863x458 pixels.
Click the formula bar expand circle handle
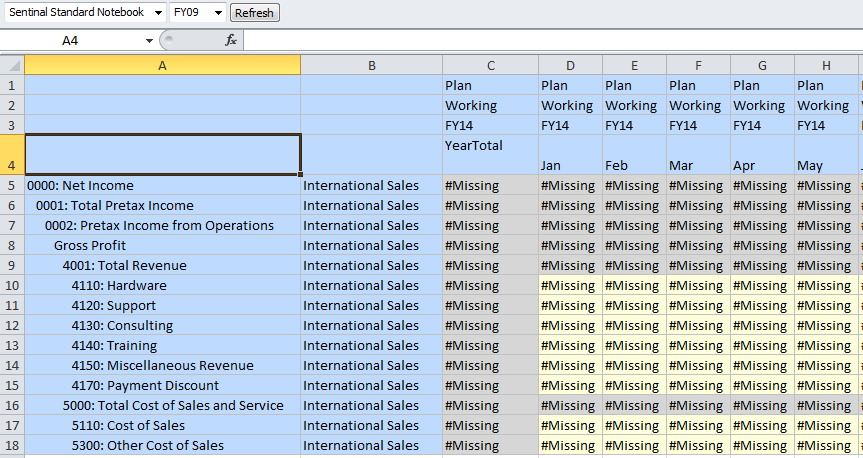pyautogui.click(x=169, y=40)
